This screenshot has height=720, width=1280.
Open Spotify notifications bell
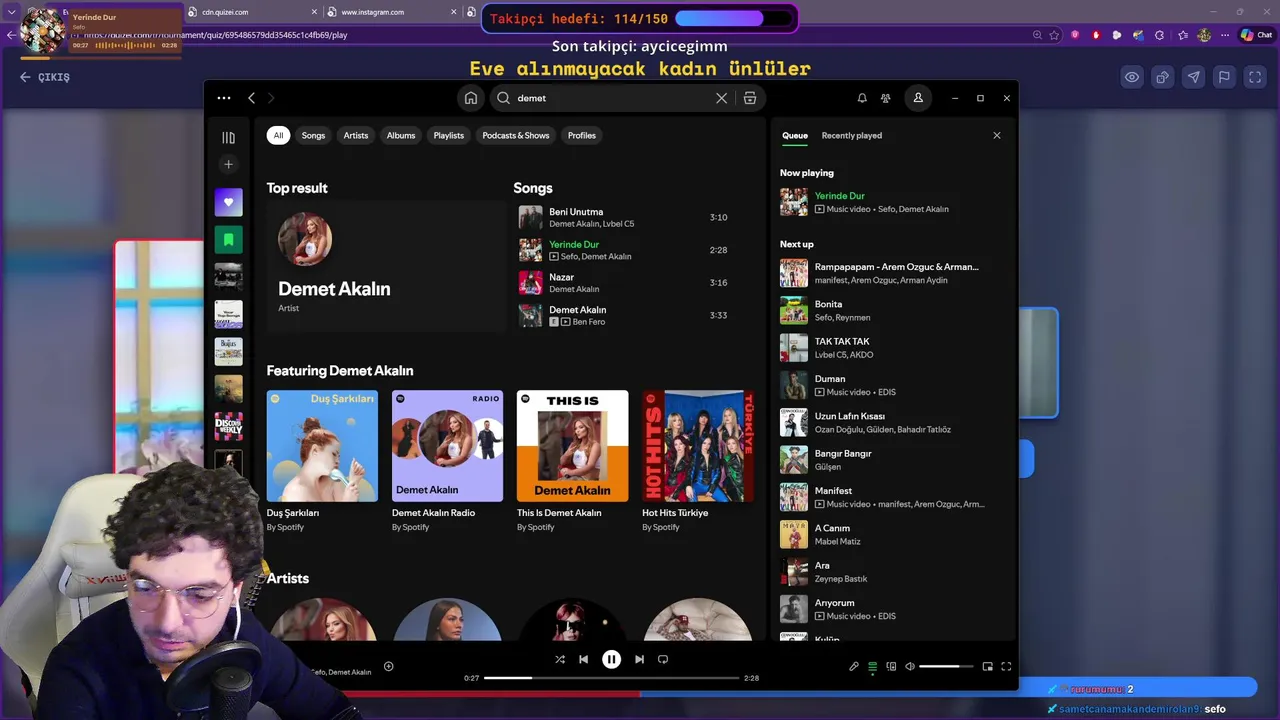tap(862, 98)
